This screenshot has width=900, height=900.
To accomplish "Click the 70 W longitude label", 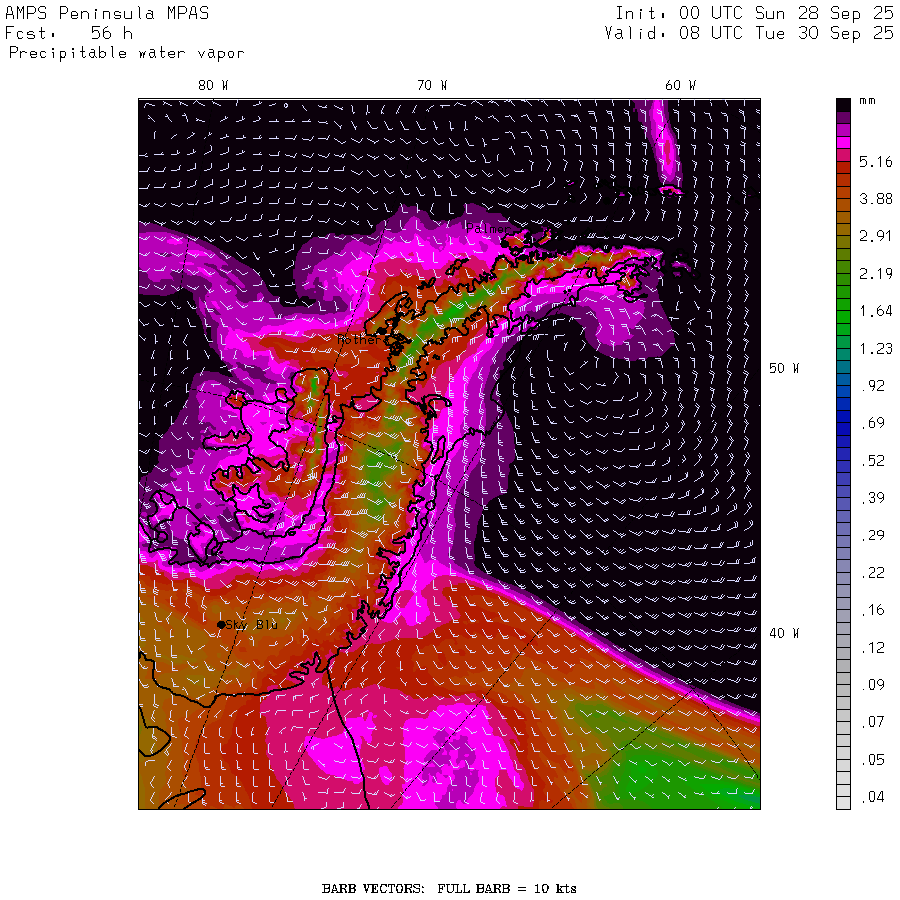I will [x=432, y=86].
